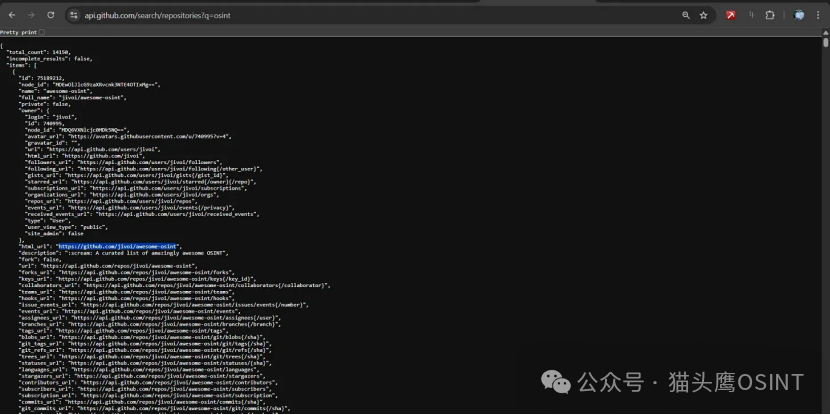The image size is (830, 415).
Task: Click the "statuses_url" line
Action: click(x=146, y=363)
